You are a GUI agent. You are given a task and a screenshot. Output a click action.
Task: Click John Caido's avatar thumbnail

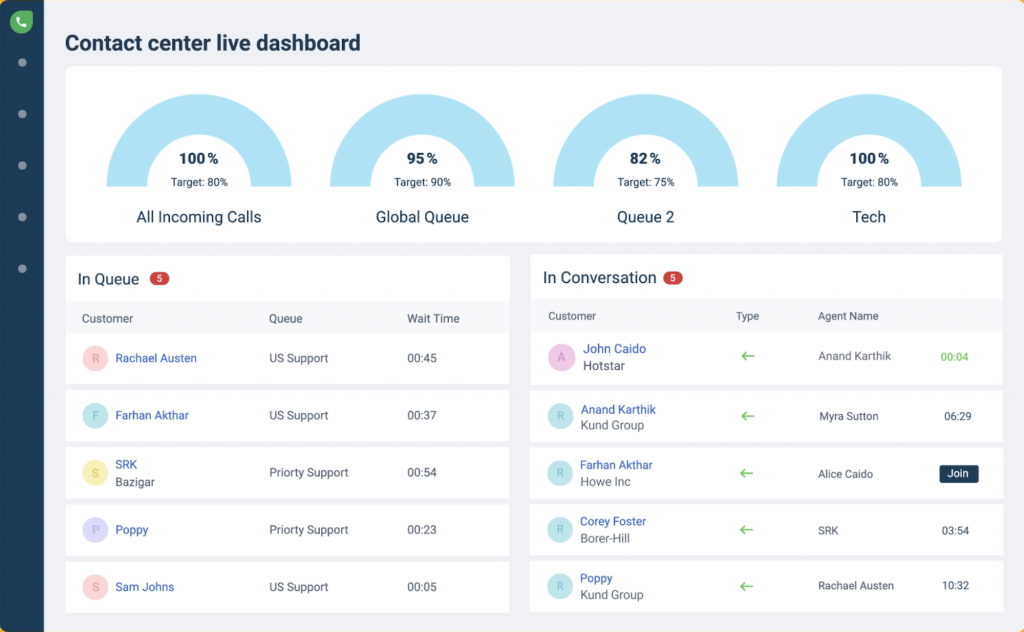click(x=560, y=356)
